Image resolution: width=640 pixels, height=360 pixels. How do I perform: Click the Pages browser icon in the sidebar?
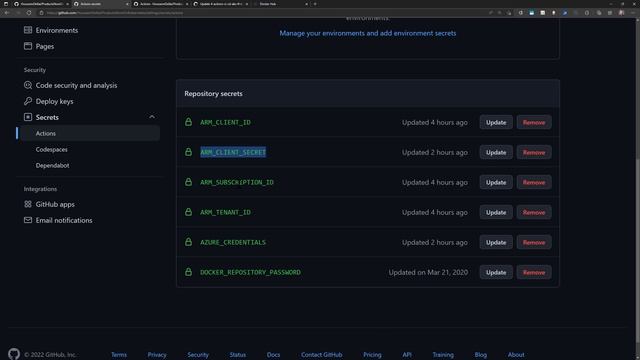28,46
